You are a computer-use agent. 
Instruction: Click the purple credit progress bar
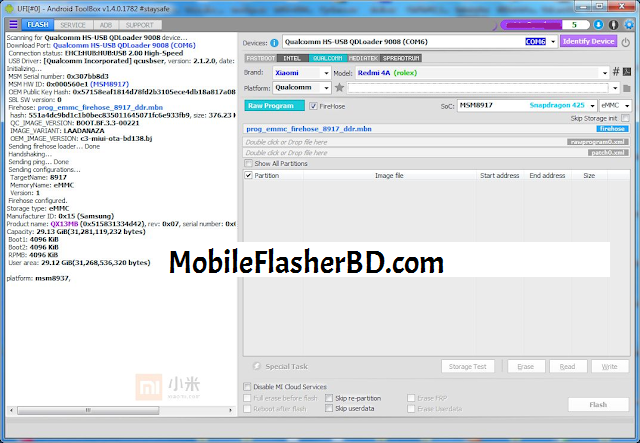click(x=531, y=25)
